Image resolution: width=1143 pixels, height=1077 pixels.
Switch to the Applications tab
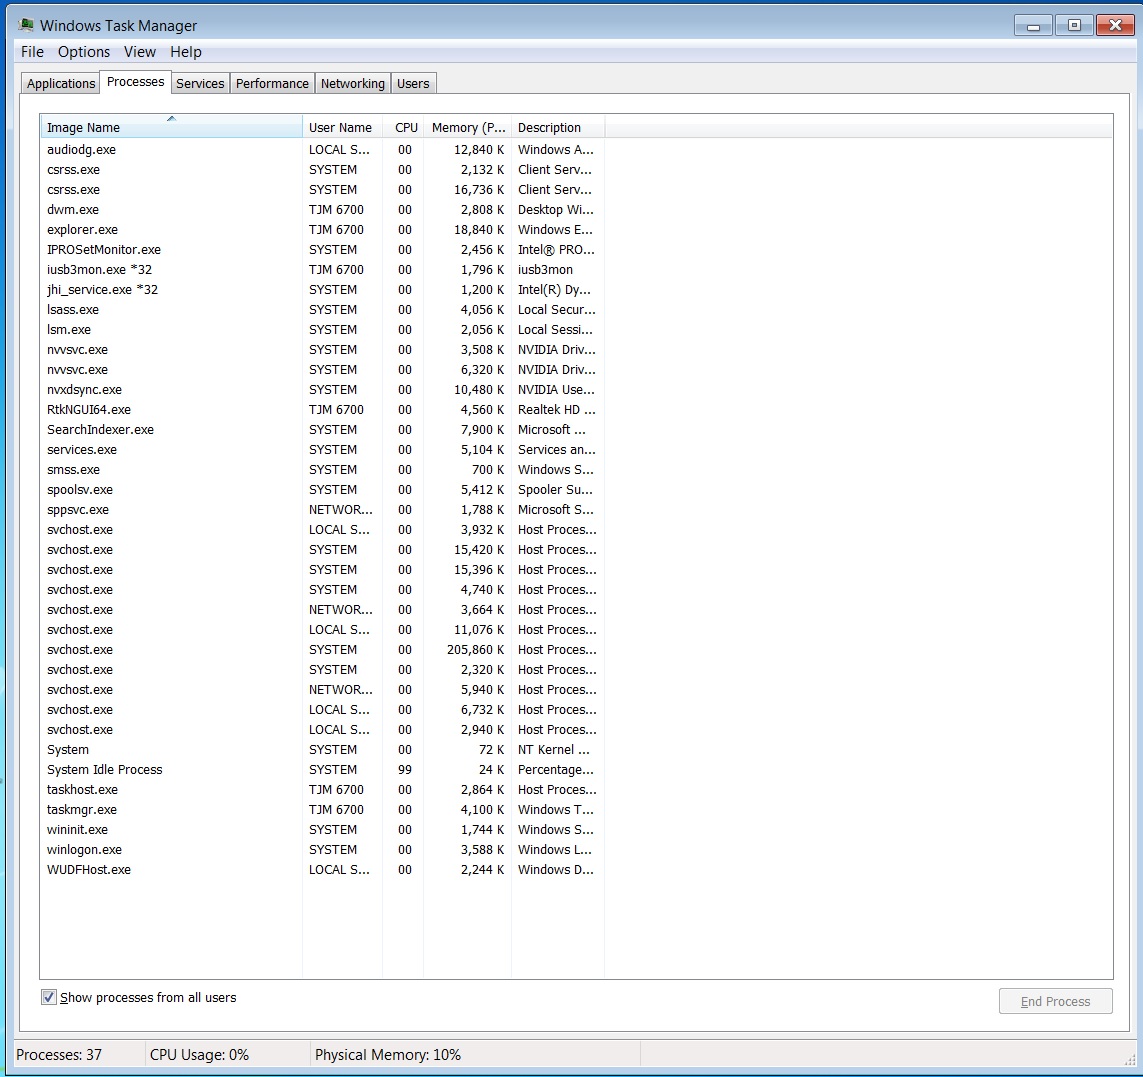coord(61,83)
